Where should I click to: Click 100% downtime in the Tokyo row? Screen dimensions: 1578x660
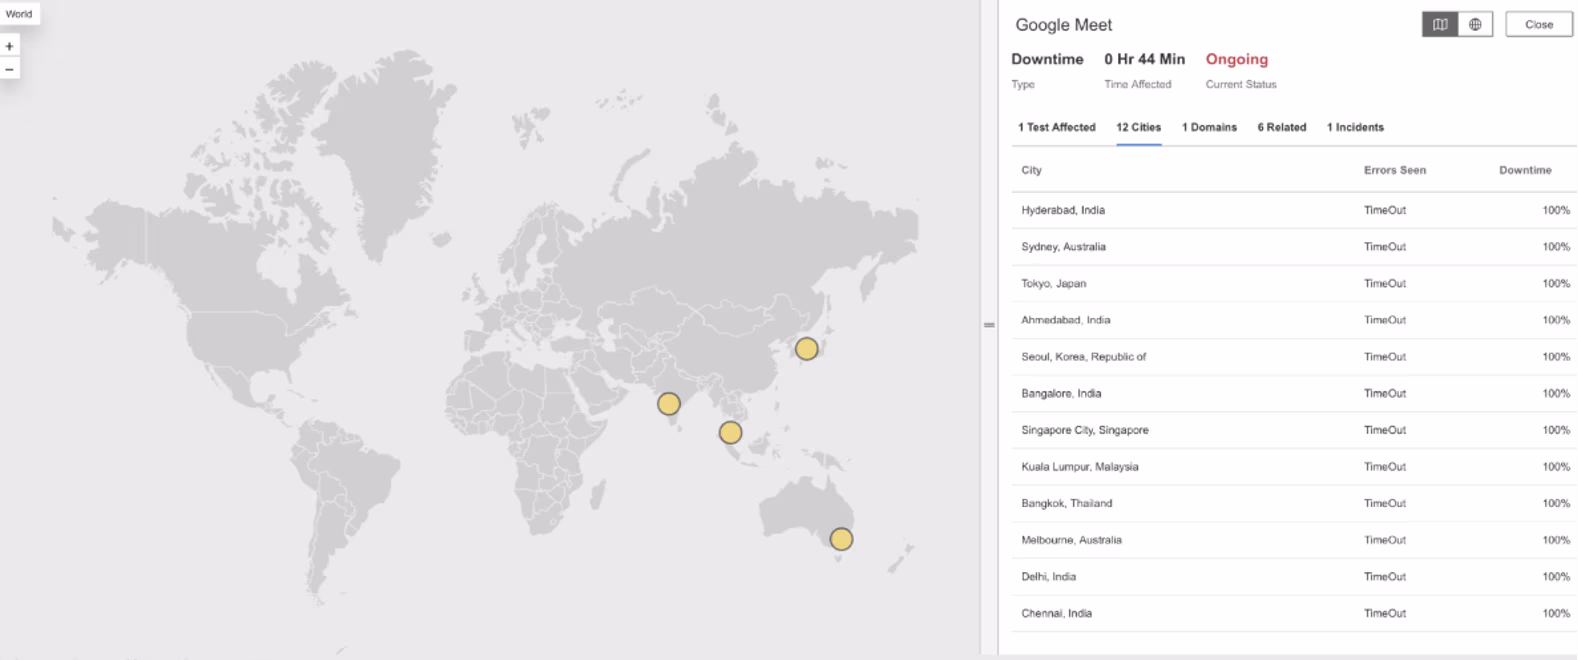coord(1556,284)
